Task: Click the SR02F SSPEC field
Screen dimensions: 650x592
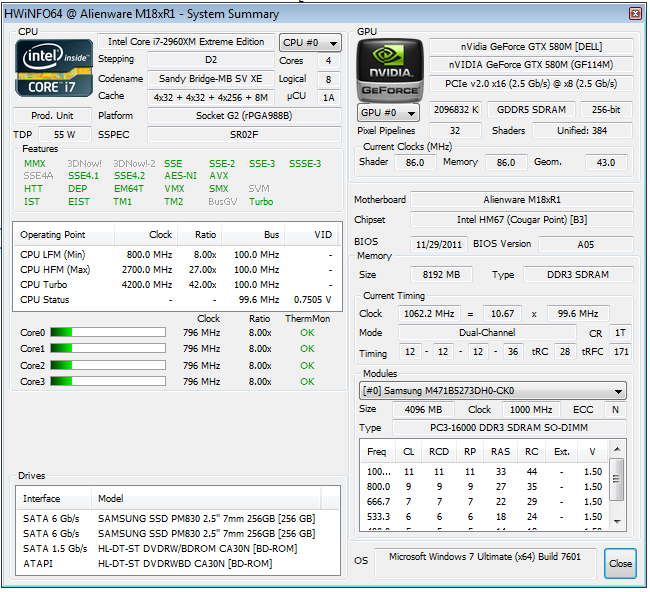Action: point(244,135)
